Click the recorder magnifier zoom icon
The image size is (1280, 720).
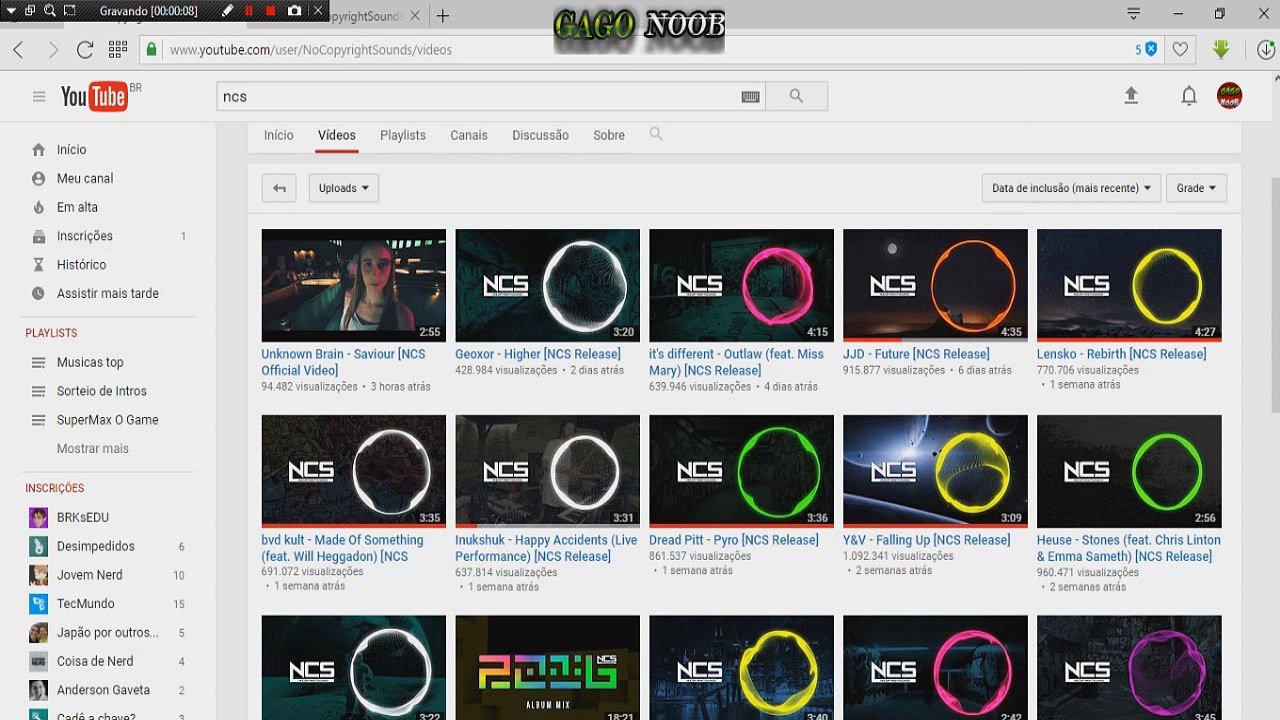49,11
